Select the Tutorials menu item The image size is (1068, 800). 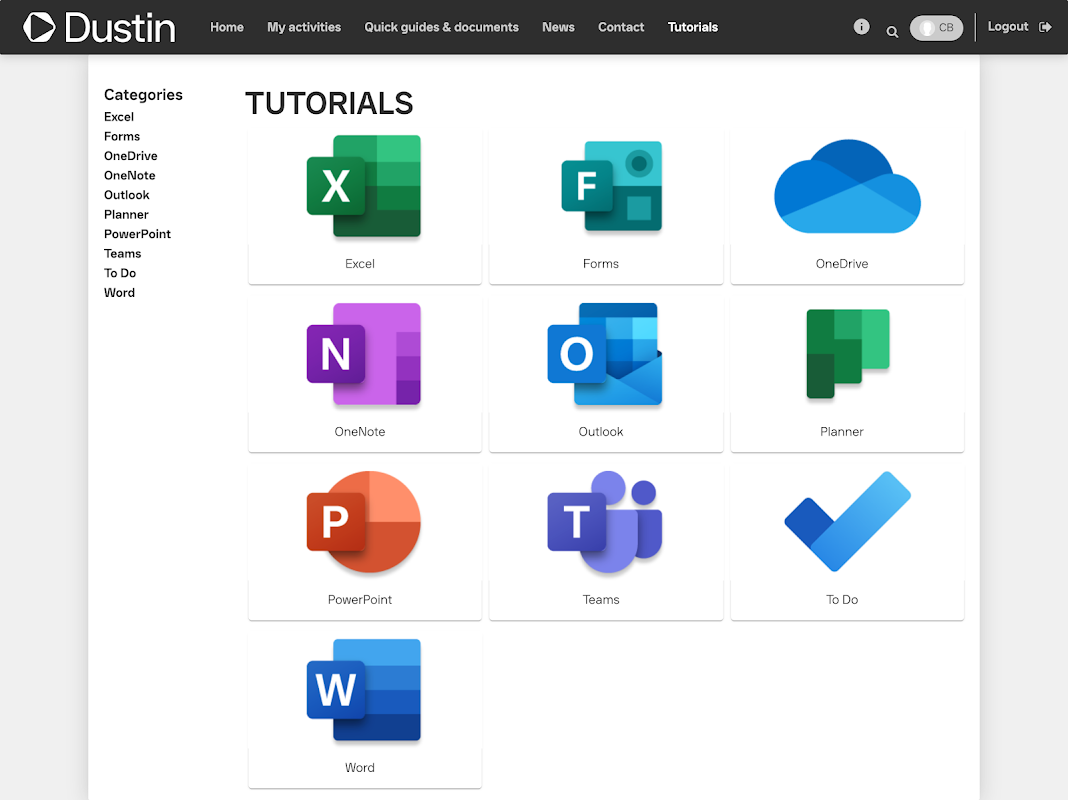pos(693,27)
